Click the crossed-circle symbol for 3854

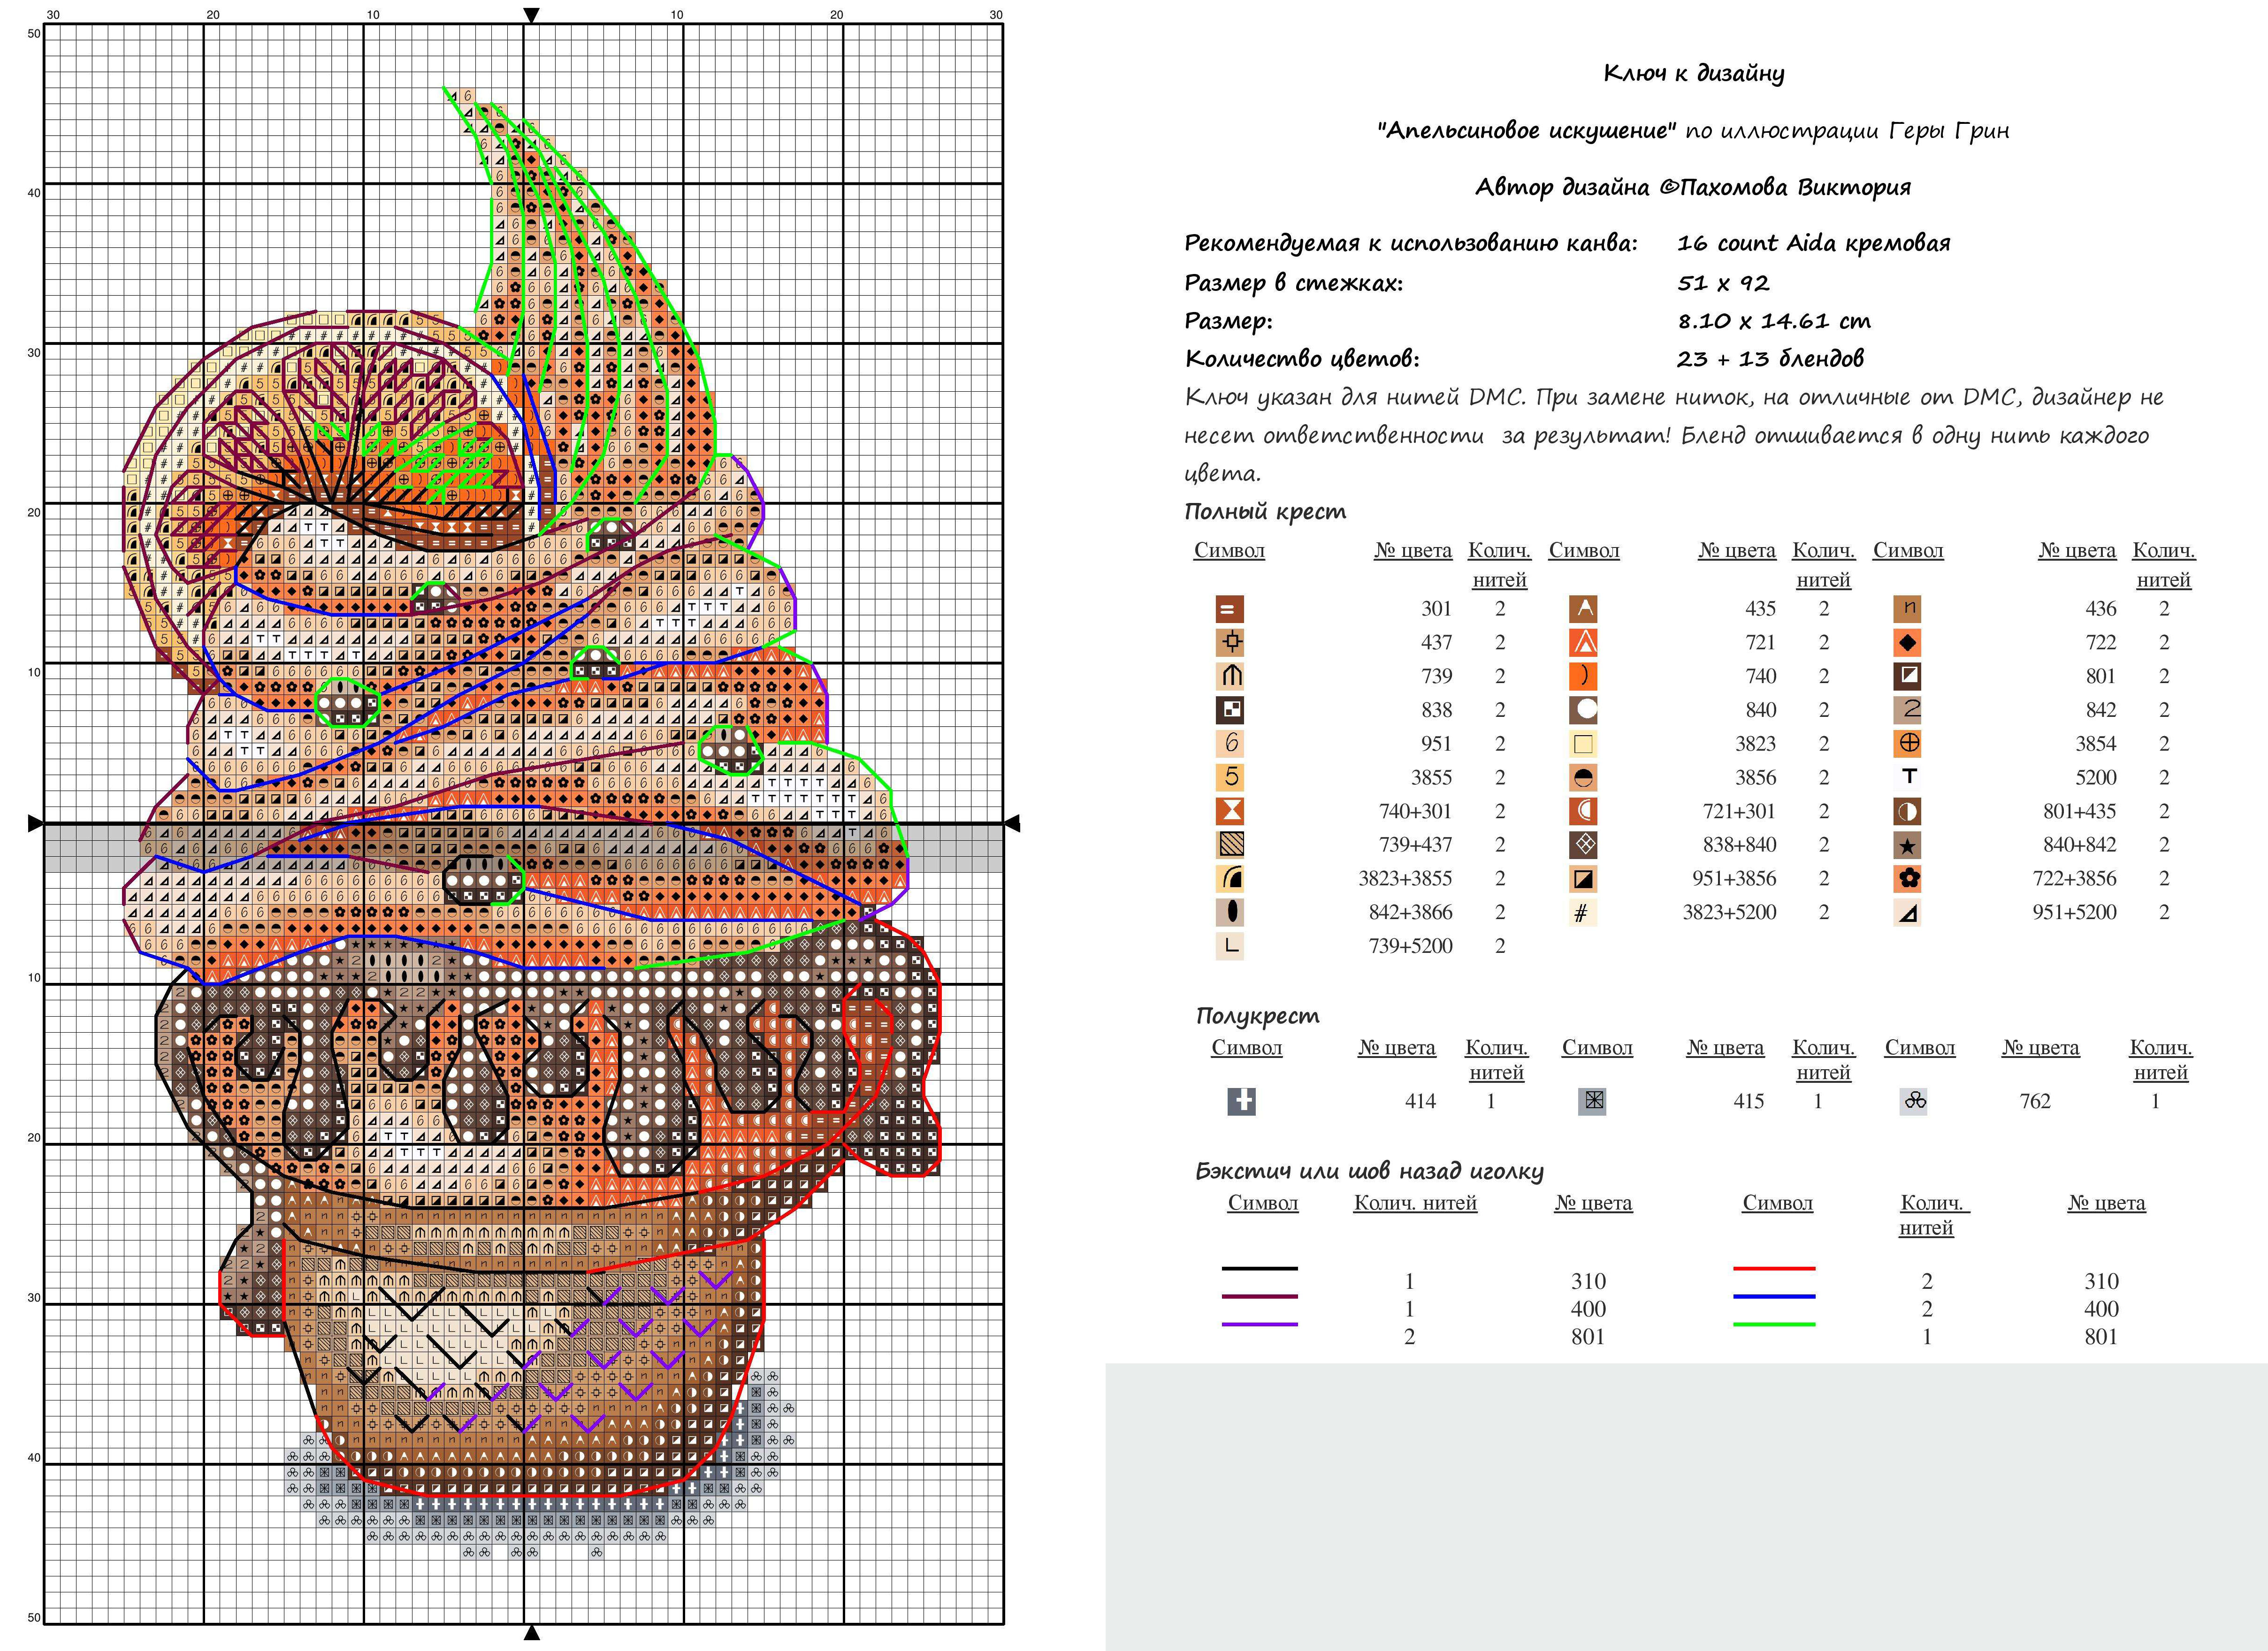[x=1907, y=743]
